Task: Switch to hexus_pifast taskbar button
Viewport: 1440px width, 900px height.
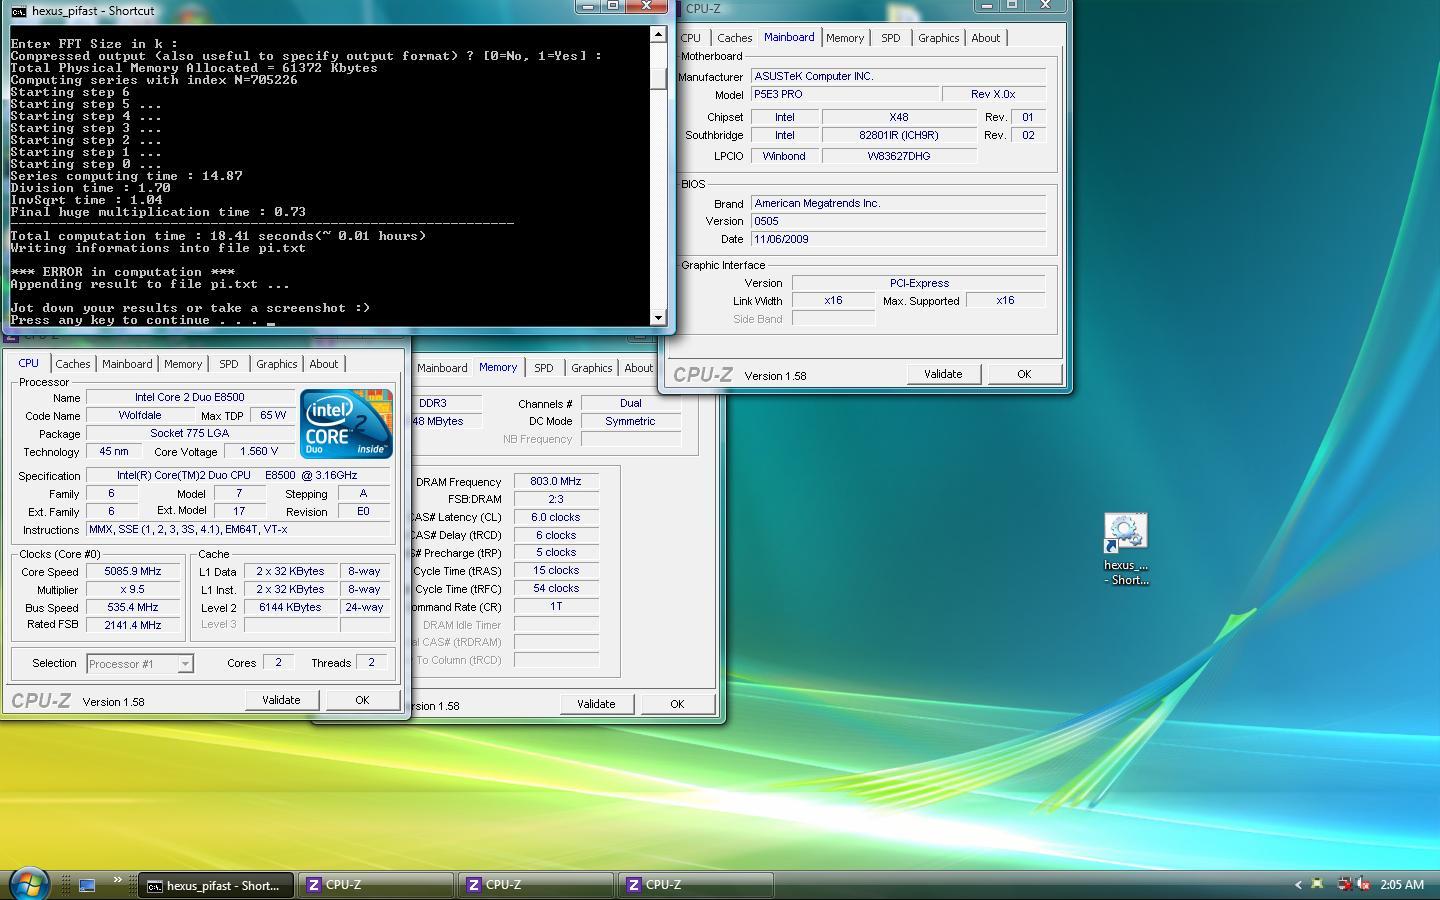Action: point(215,885)
